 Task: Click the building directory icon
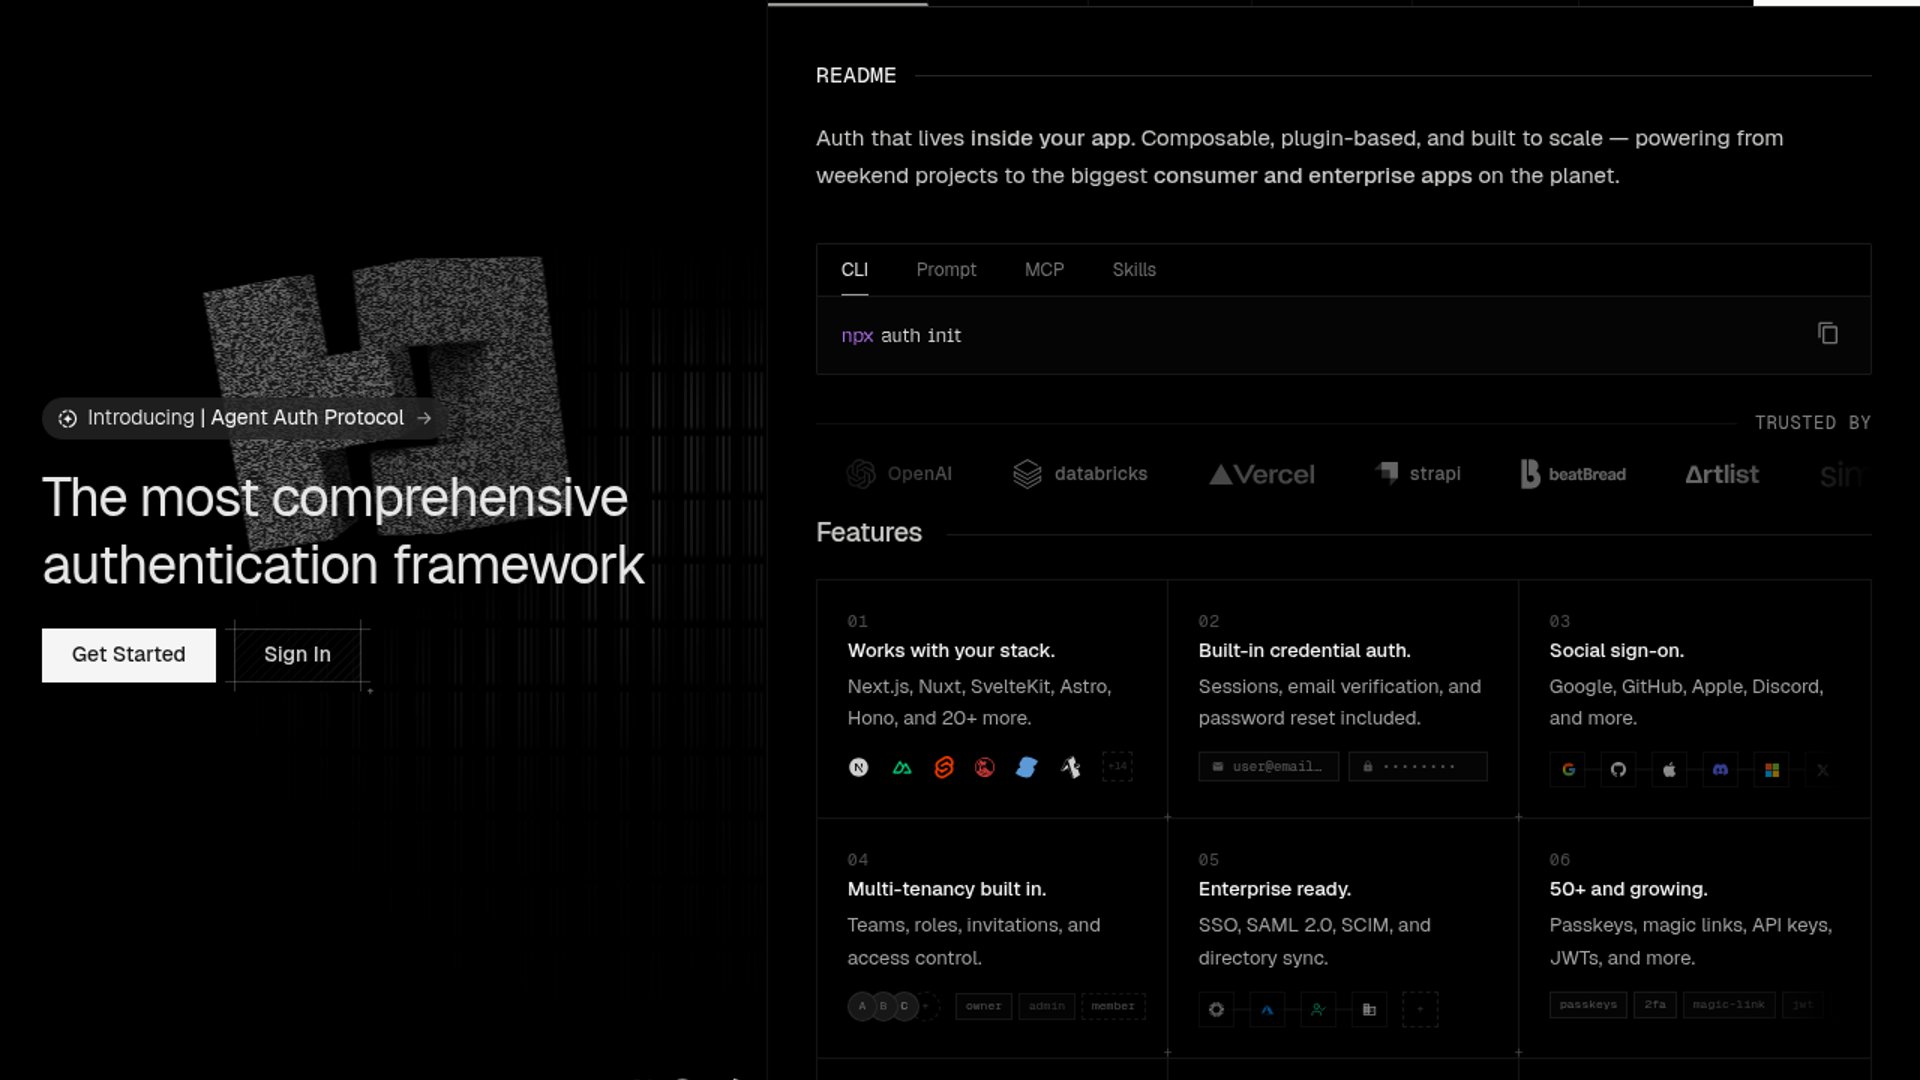point(1369,1010)
